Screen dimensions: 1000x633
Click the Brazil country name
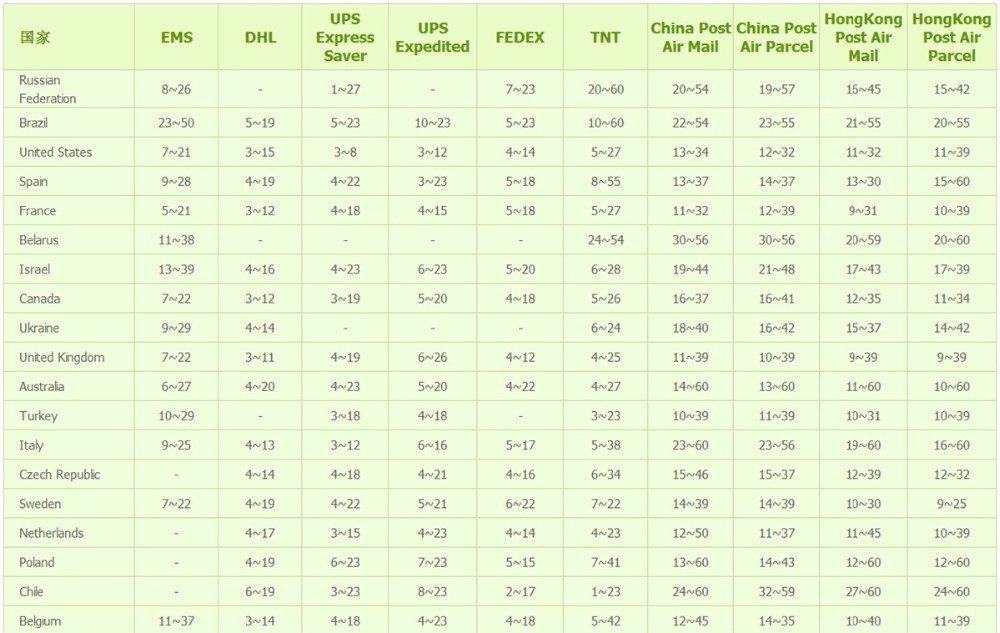(x=34, y=123)
